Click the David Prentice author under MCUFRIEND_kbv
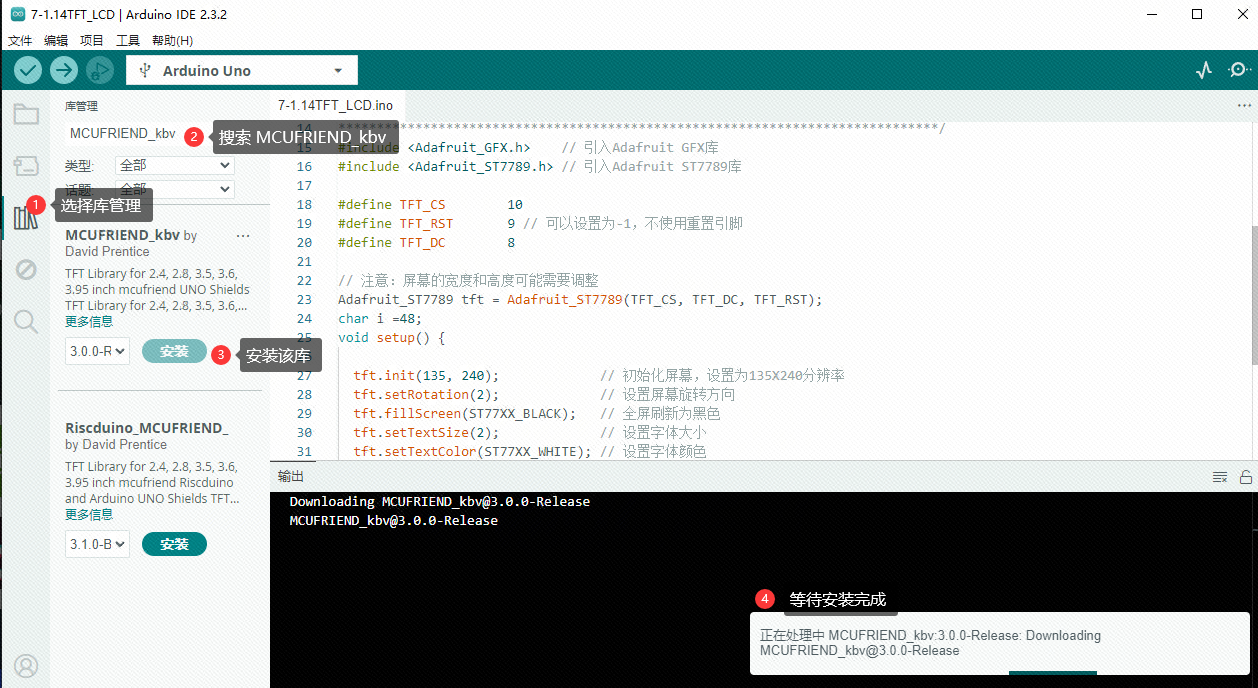 point(107,251)
